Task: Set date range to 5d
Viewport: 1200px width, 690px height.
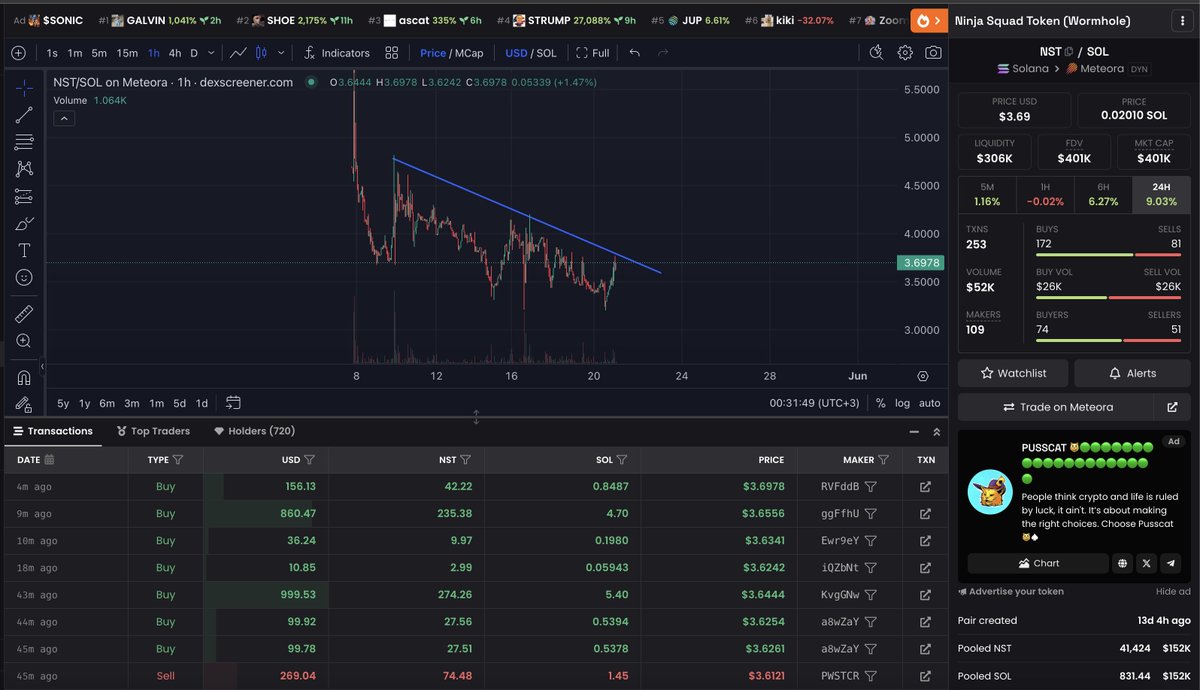Action: click(179, 403)
